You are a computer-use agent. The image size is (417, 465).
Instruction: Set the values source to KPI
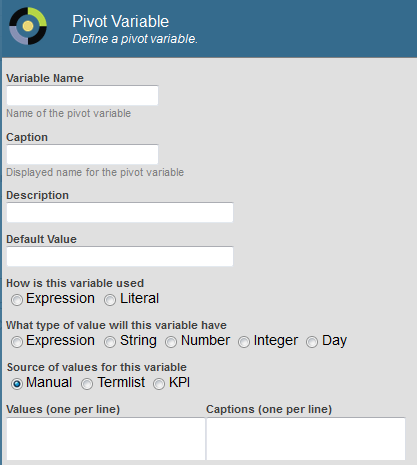(x=159, y=384)
